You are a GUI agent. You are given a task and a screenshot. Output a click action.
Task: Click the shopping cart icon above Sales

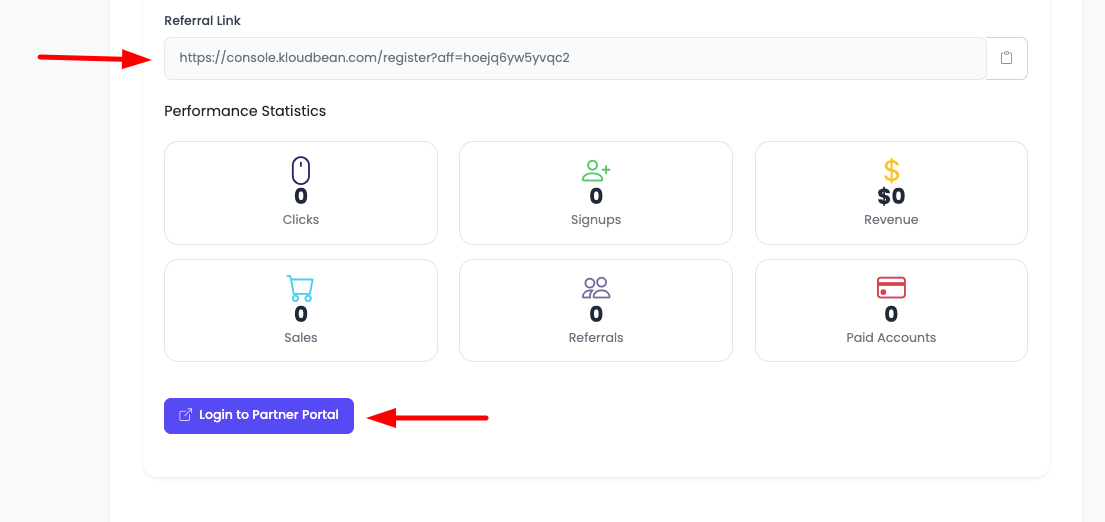pos(300,288)
